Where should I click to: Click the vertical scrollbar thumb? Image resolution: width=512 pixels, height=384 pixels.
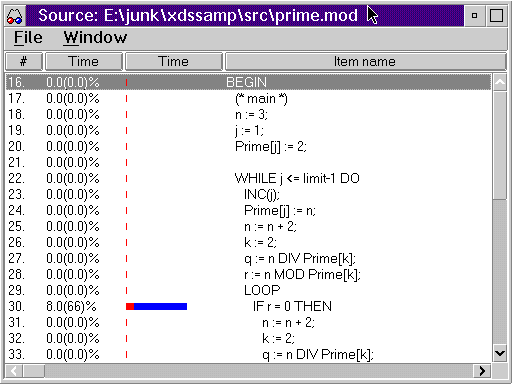point(500,145)
